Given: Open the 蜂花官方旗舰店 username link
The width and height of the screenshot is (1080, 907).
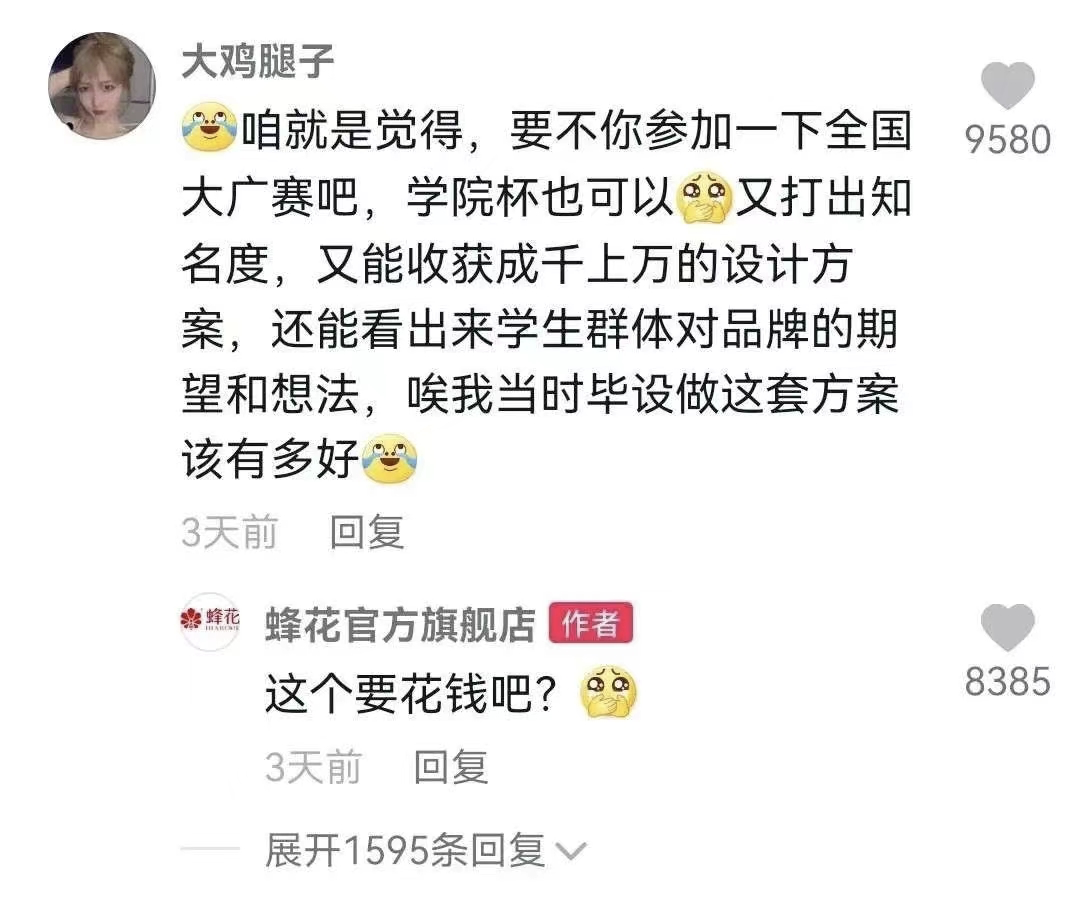Looking at the screenshot, I should click(400, 624).
